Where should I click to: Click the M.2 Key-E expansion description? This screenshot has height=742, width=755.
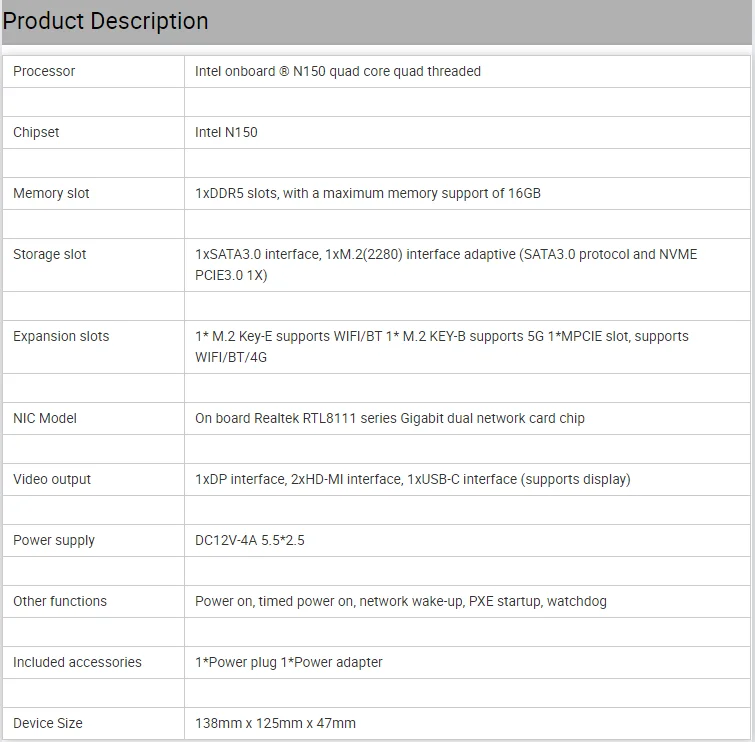pyautogui.click(x=441, y=346)
